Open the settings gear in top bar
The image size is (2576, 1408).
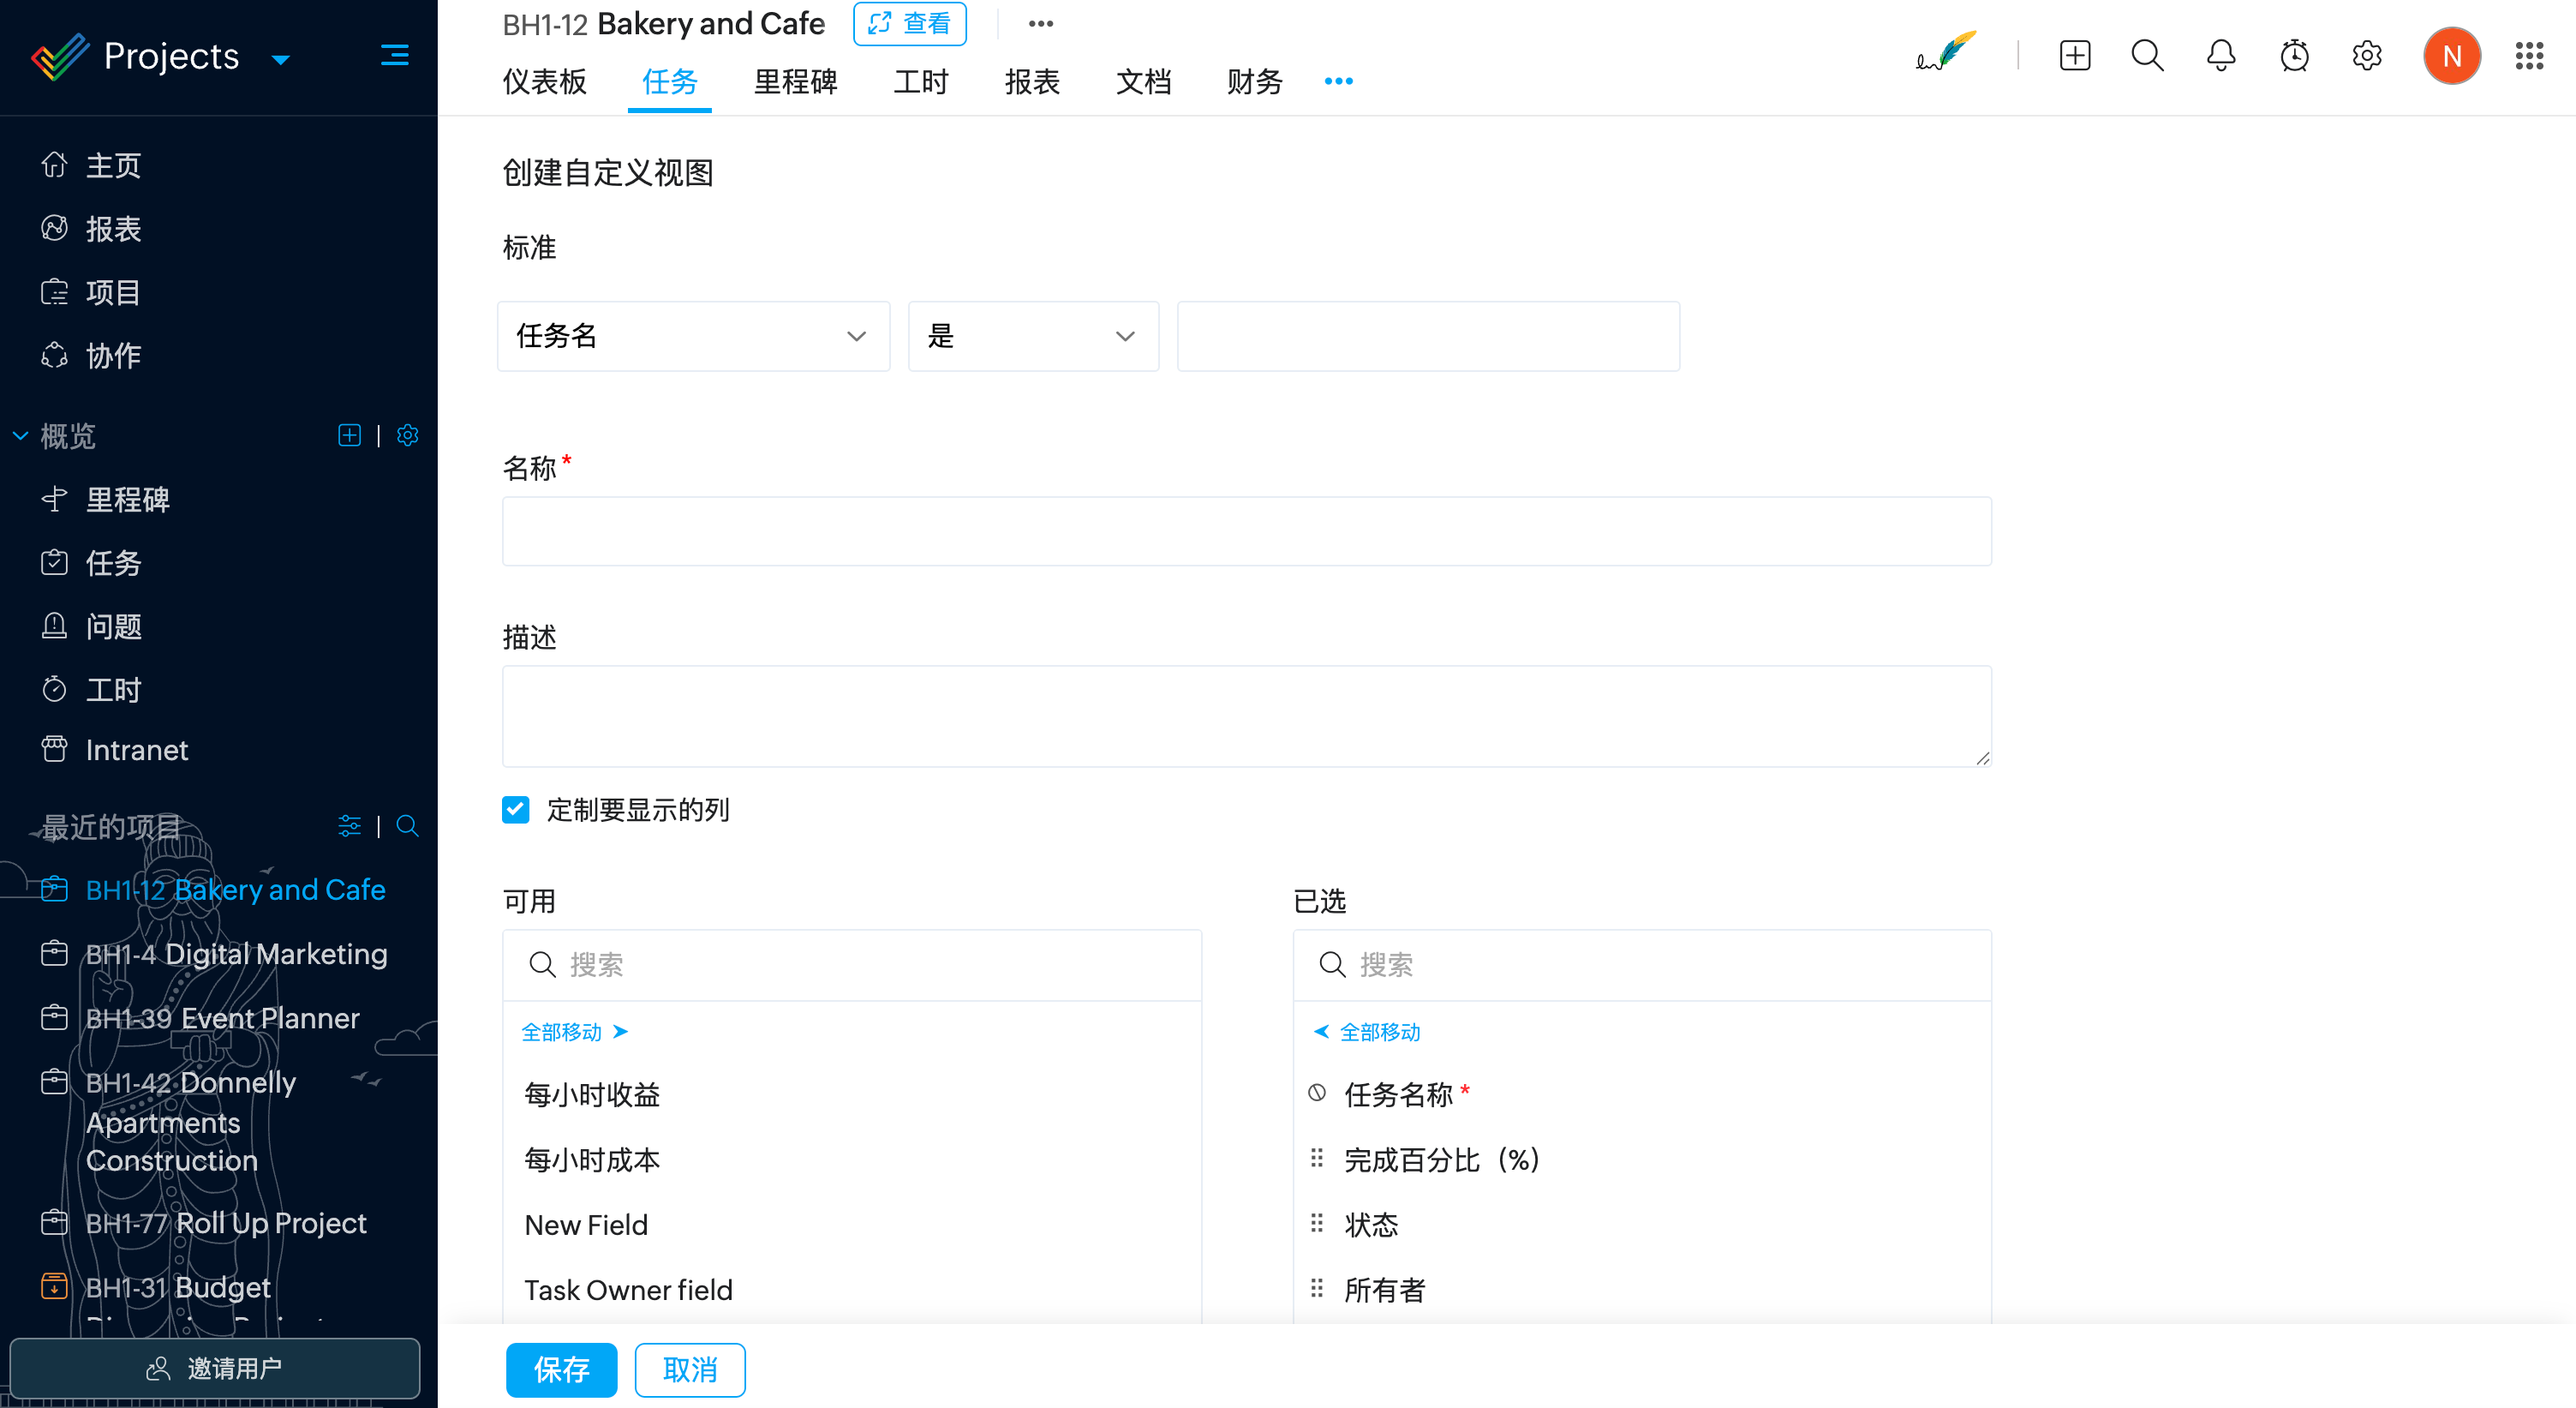pos(2366,55)
